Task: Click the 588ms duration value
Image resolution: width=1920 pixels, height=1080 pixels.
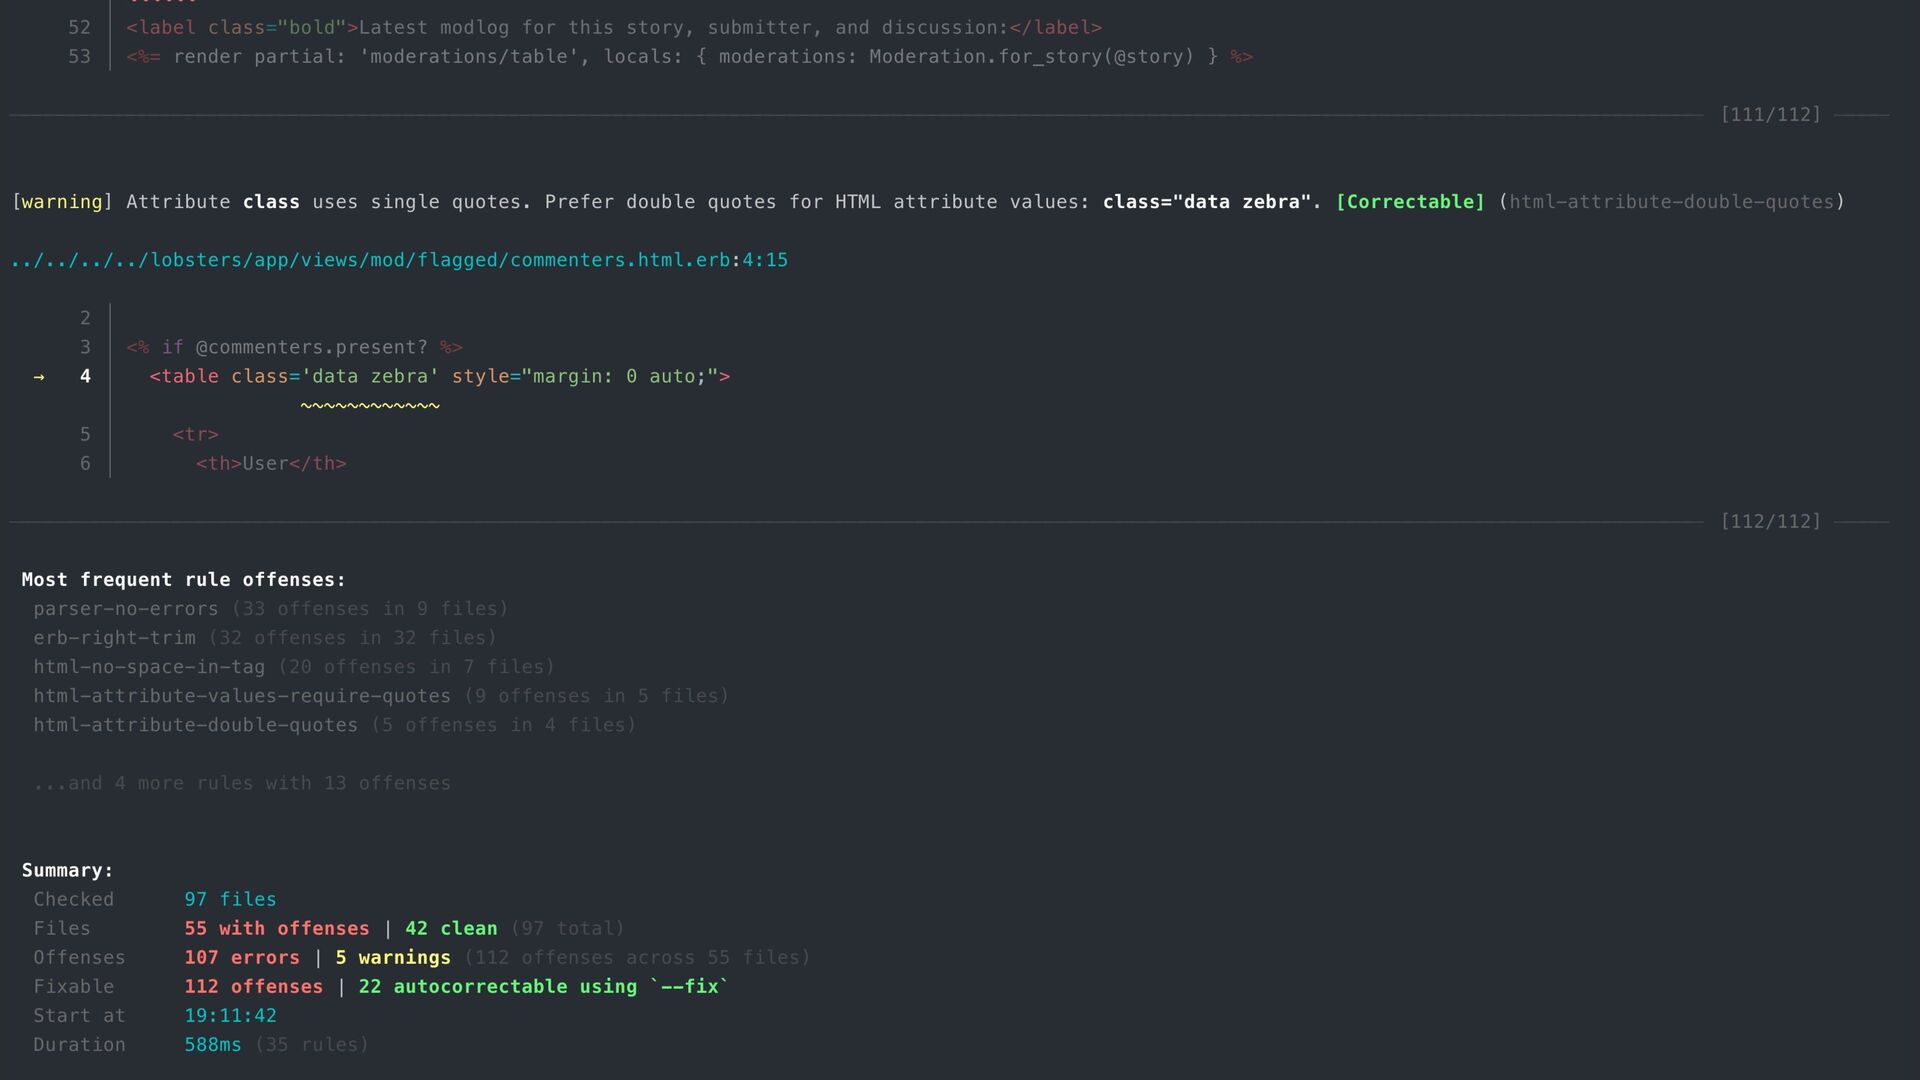Action: (212, 1045)
